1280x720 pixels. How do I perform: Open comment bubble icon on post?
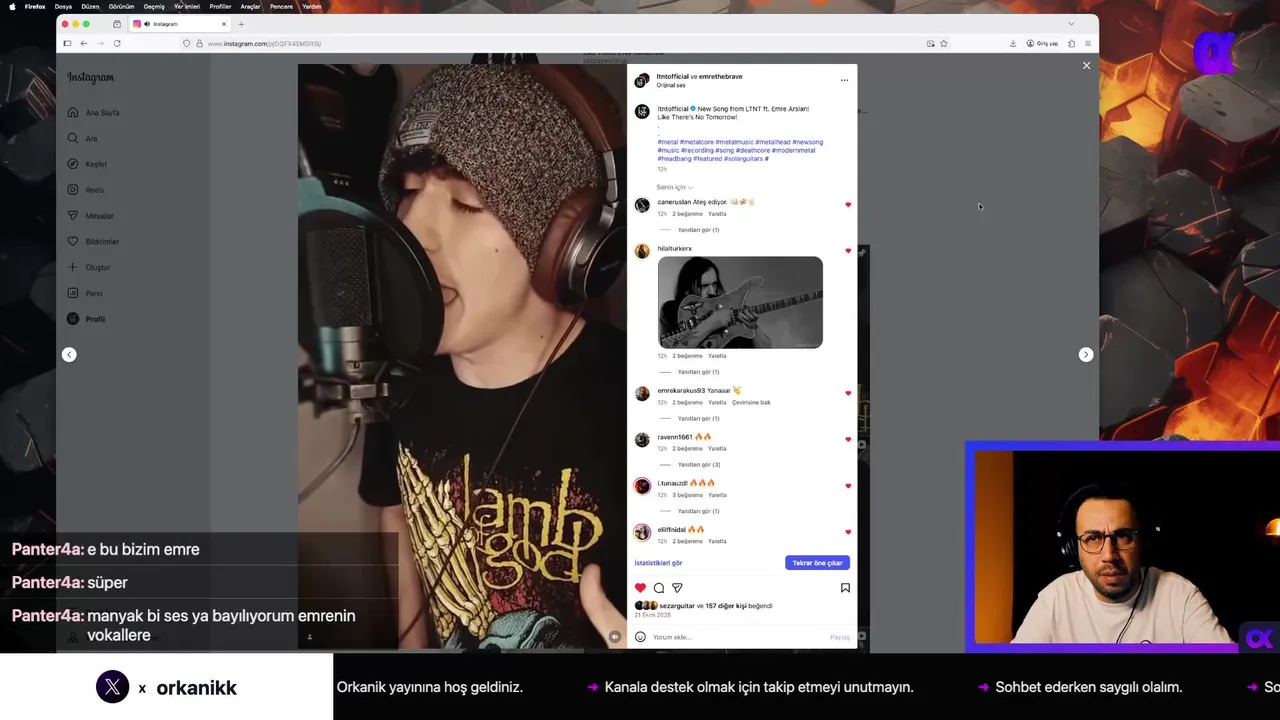tap(658, 588)
